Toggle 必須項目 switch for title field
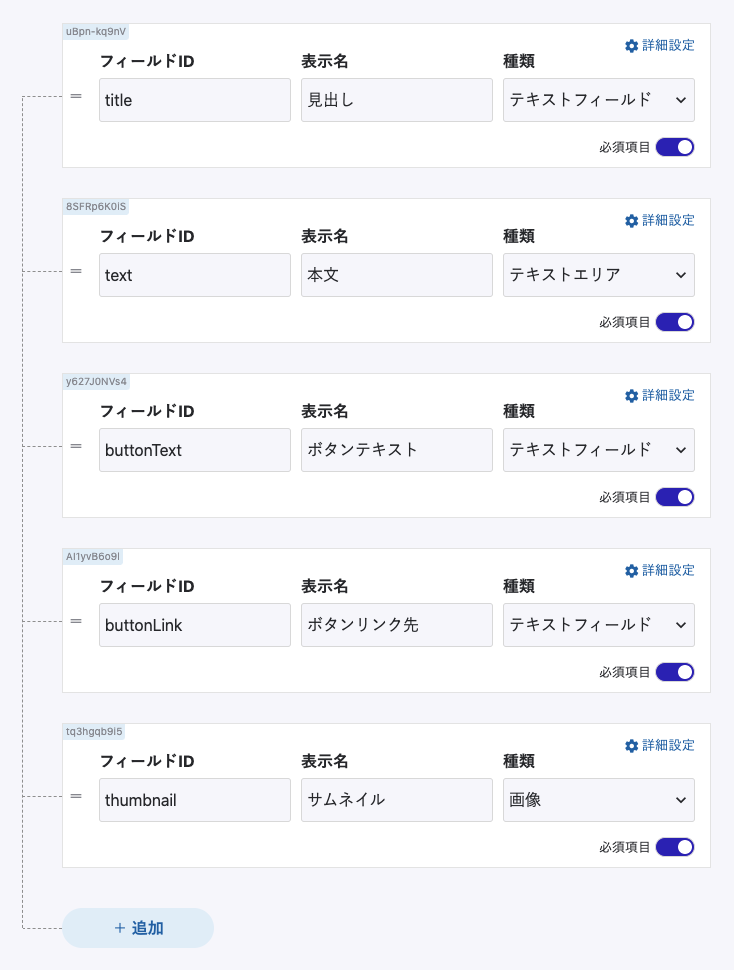The width and height of the screenshot is (734, 970). pyautogui.click(x=675, y=147)
